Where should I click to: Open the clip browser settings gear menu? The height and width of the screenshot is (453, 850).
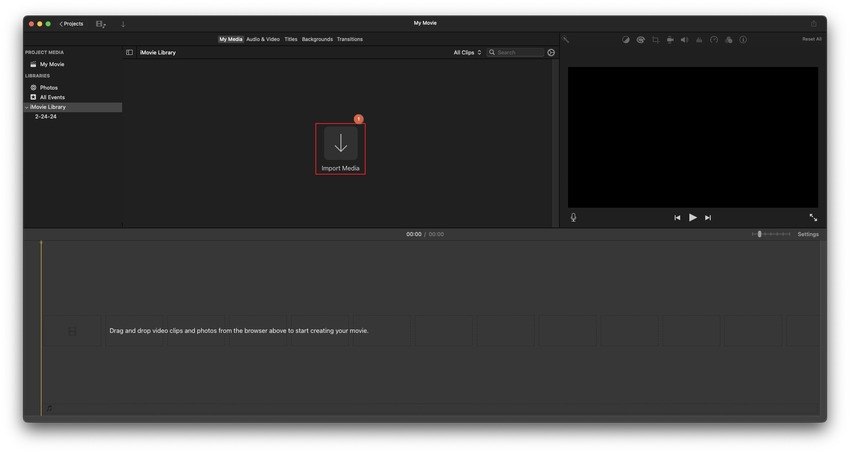coord(551,52)
